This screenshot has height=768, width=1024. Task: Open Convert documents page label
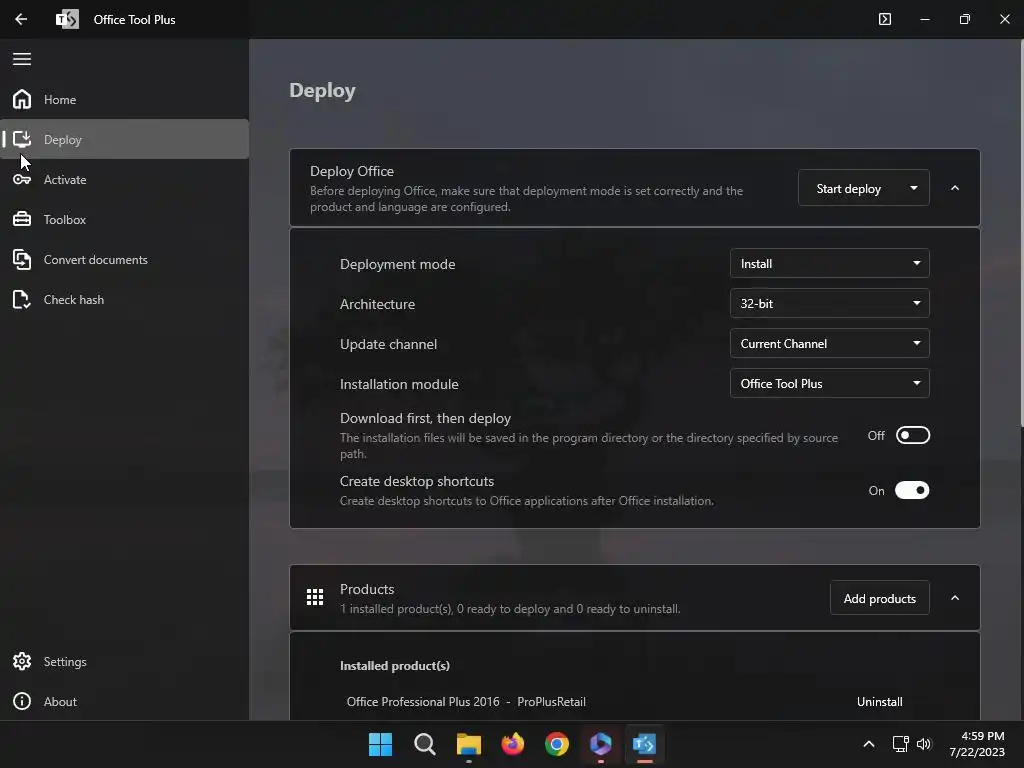[x=95, y=260]
